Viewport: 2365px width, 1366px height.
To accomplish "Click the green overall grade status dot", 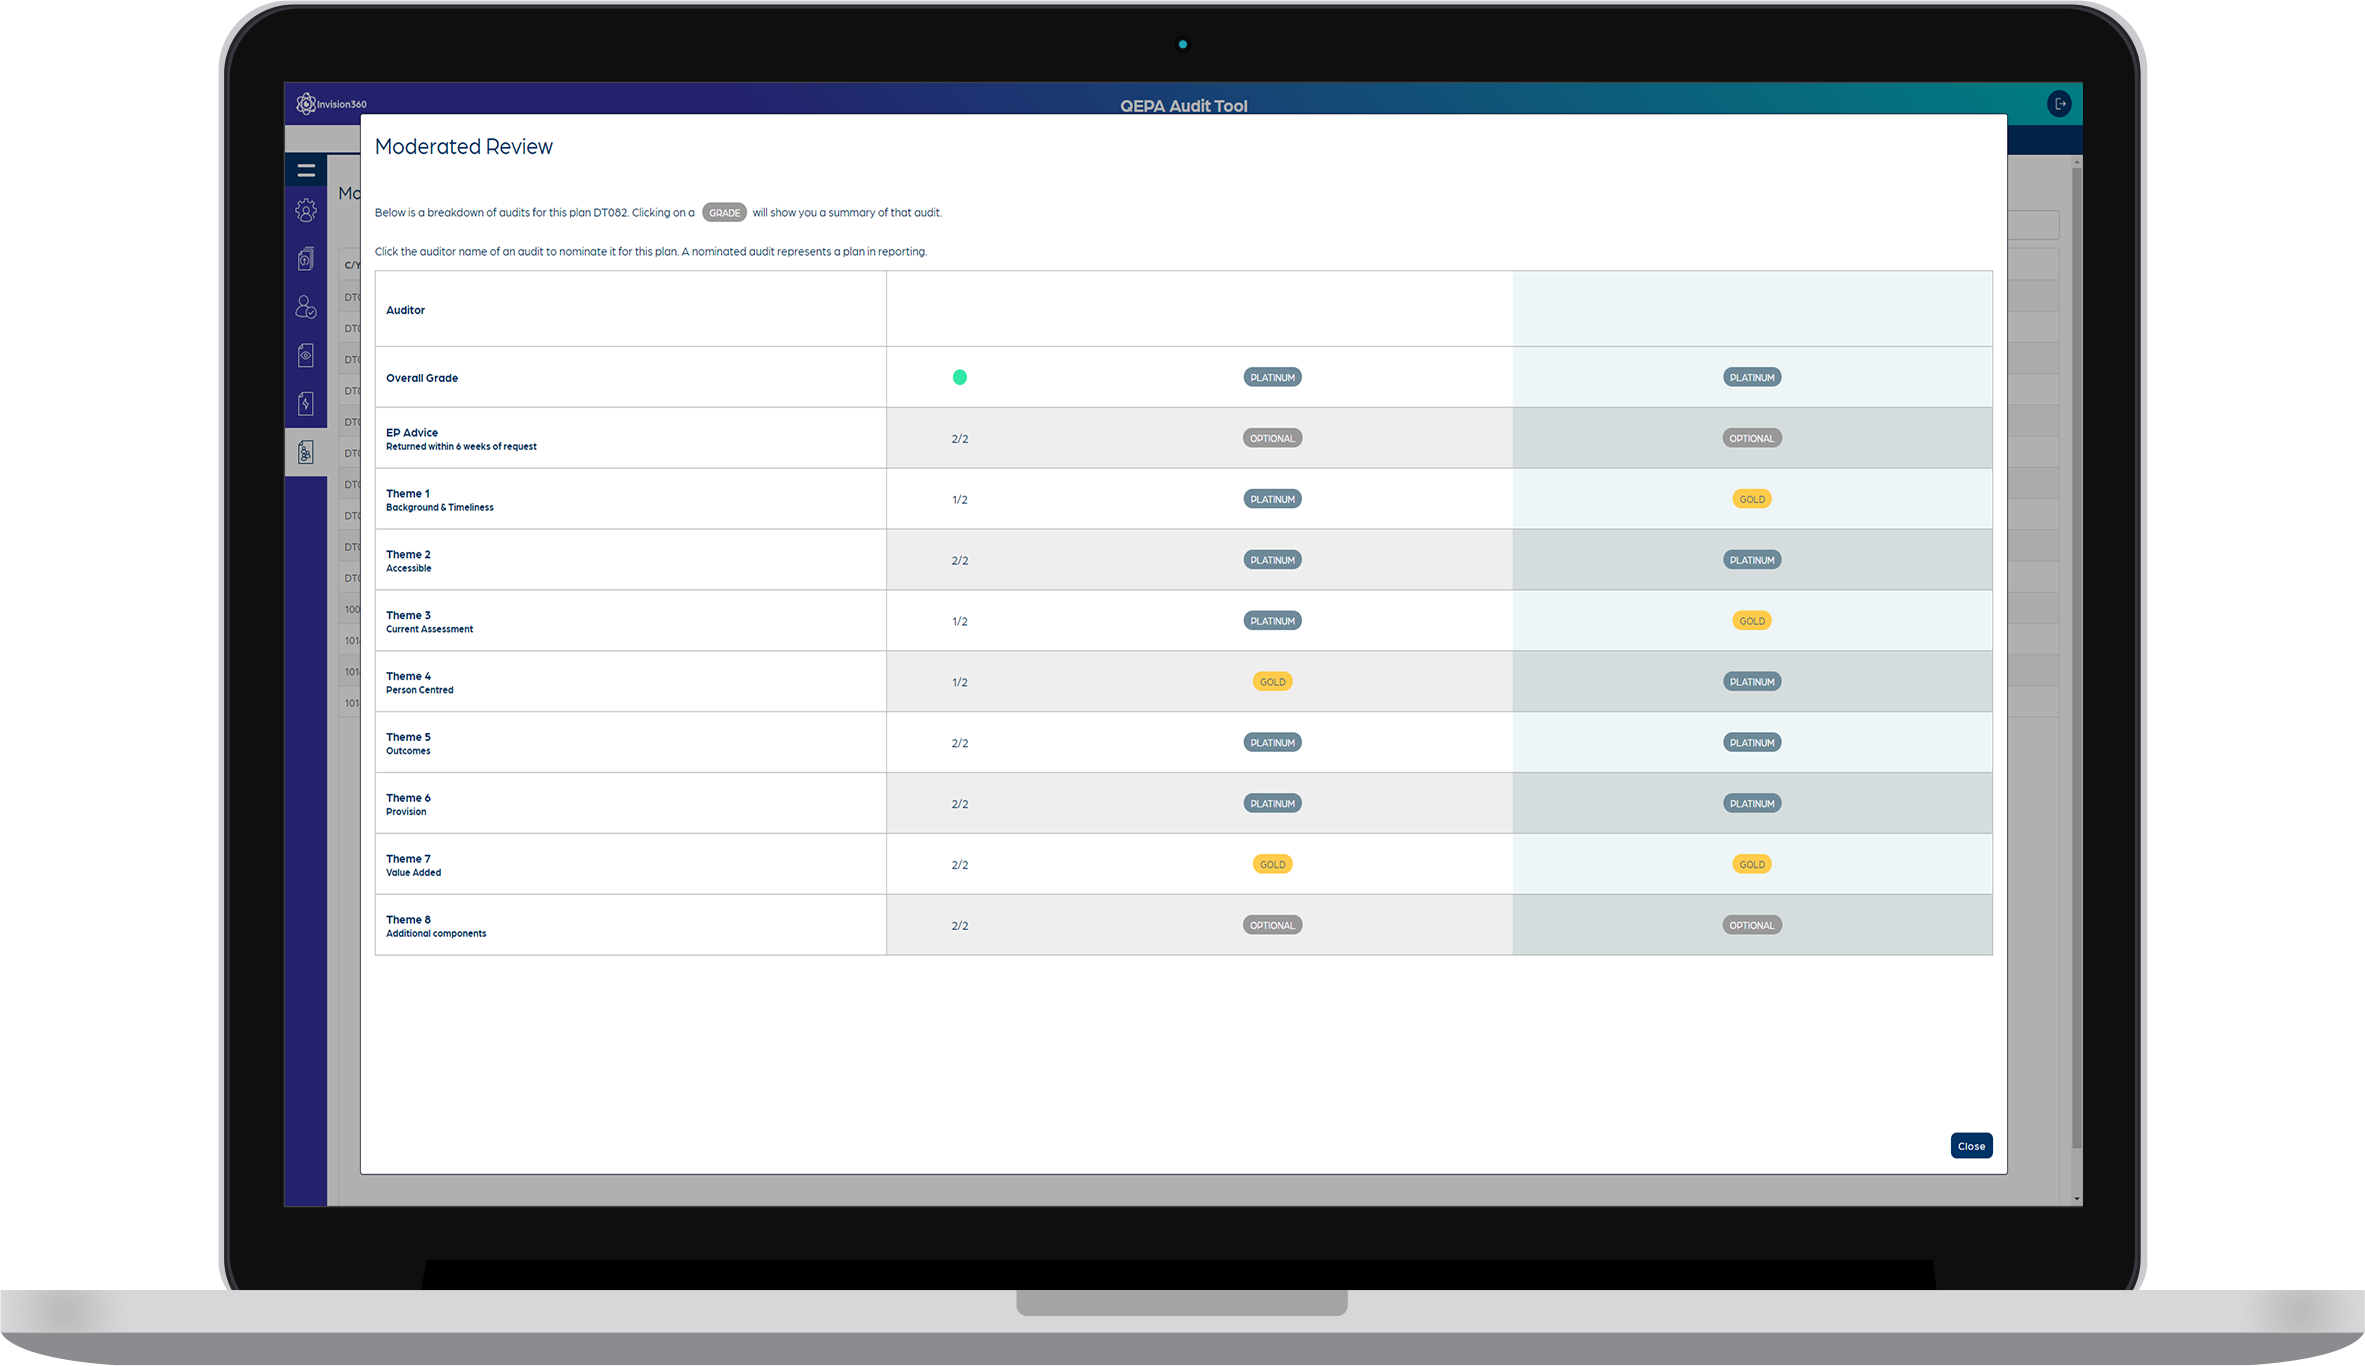I will pyautogui.click(x=959, y=377).
